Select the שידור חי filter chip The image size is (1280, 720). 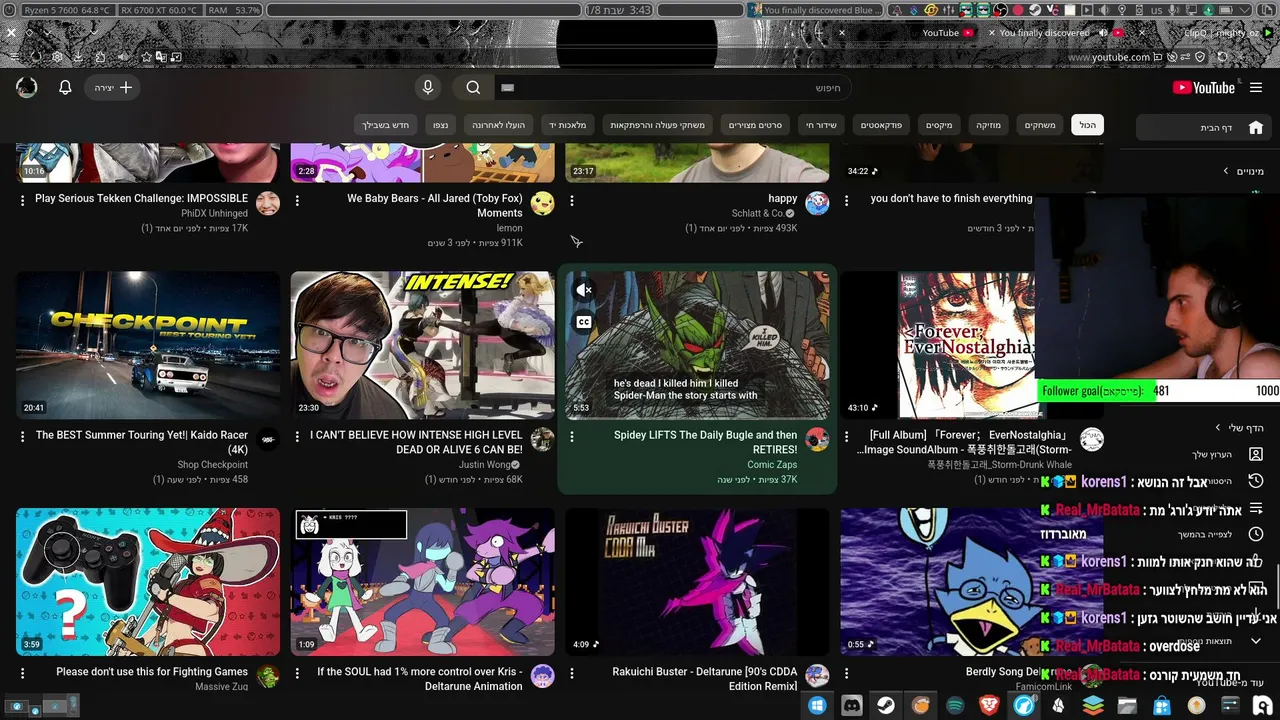click(822, 125)
